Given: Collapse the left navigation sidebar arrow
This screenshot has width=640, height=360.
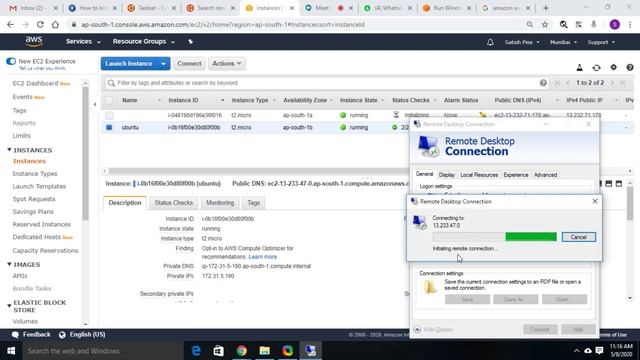Looking at the screenshot, I should click(95, 104).
